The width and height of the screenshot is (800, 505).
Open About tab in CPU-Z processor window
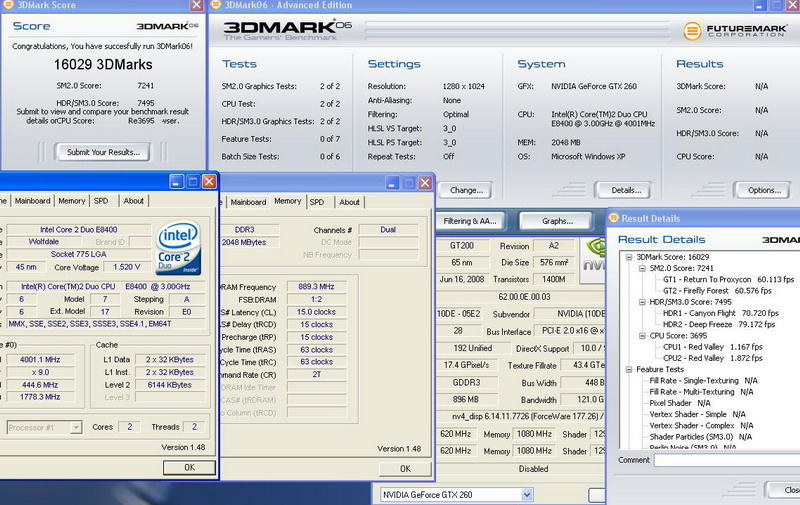click(x=134, y=201)
